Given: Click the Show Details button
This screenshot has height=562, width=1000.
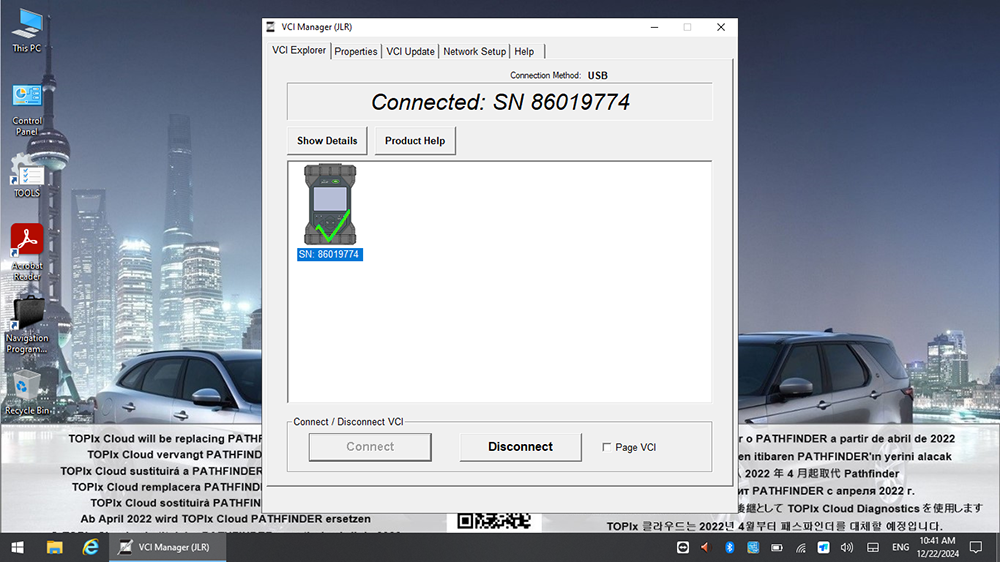Looking at the screenshot, I should click(327, 140).
